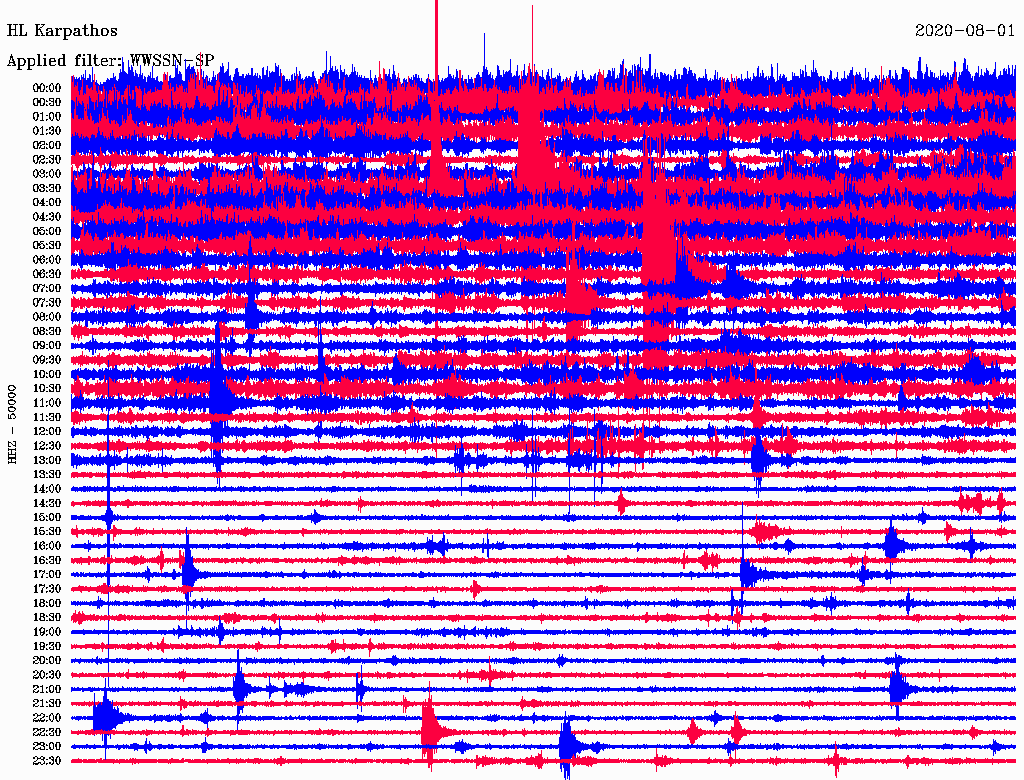This screenshot has width=1024, height=780.
Task: Click the 01:30 time label
Action: pos(47,131)
